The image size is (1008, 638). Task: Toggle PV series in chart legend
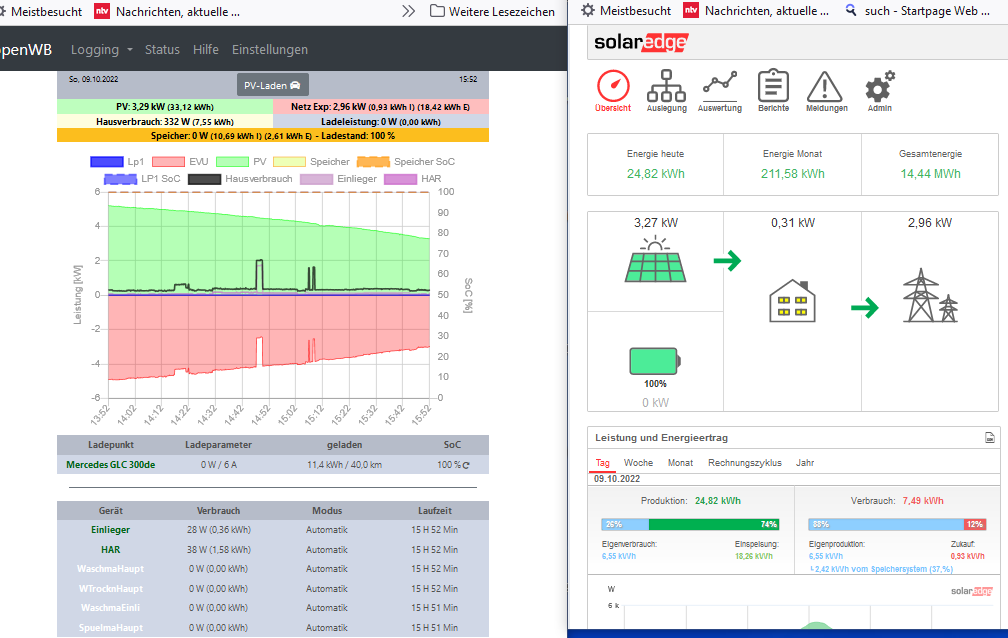[241, 162]
